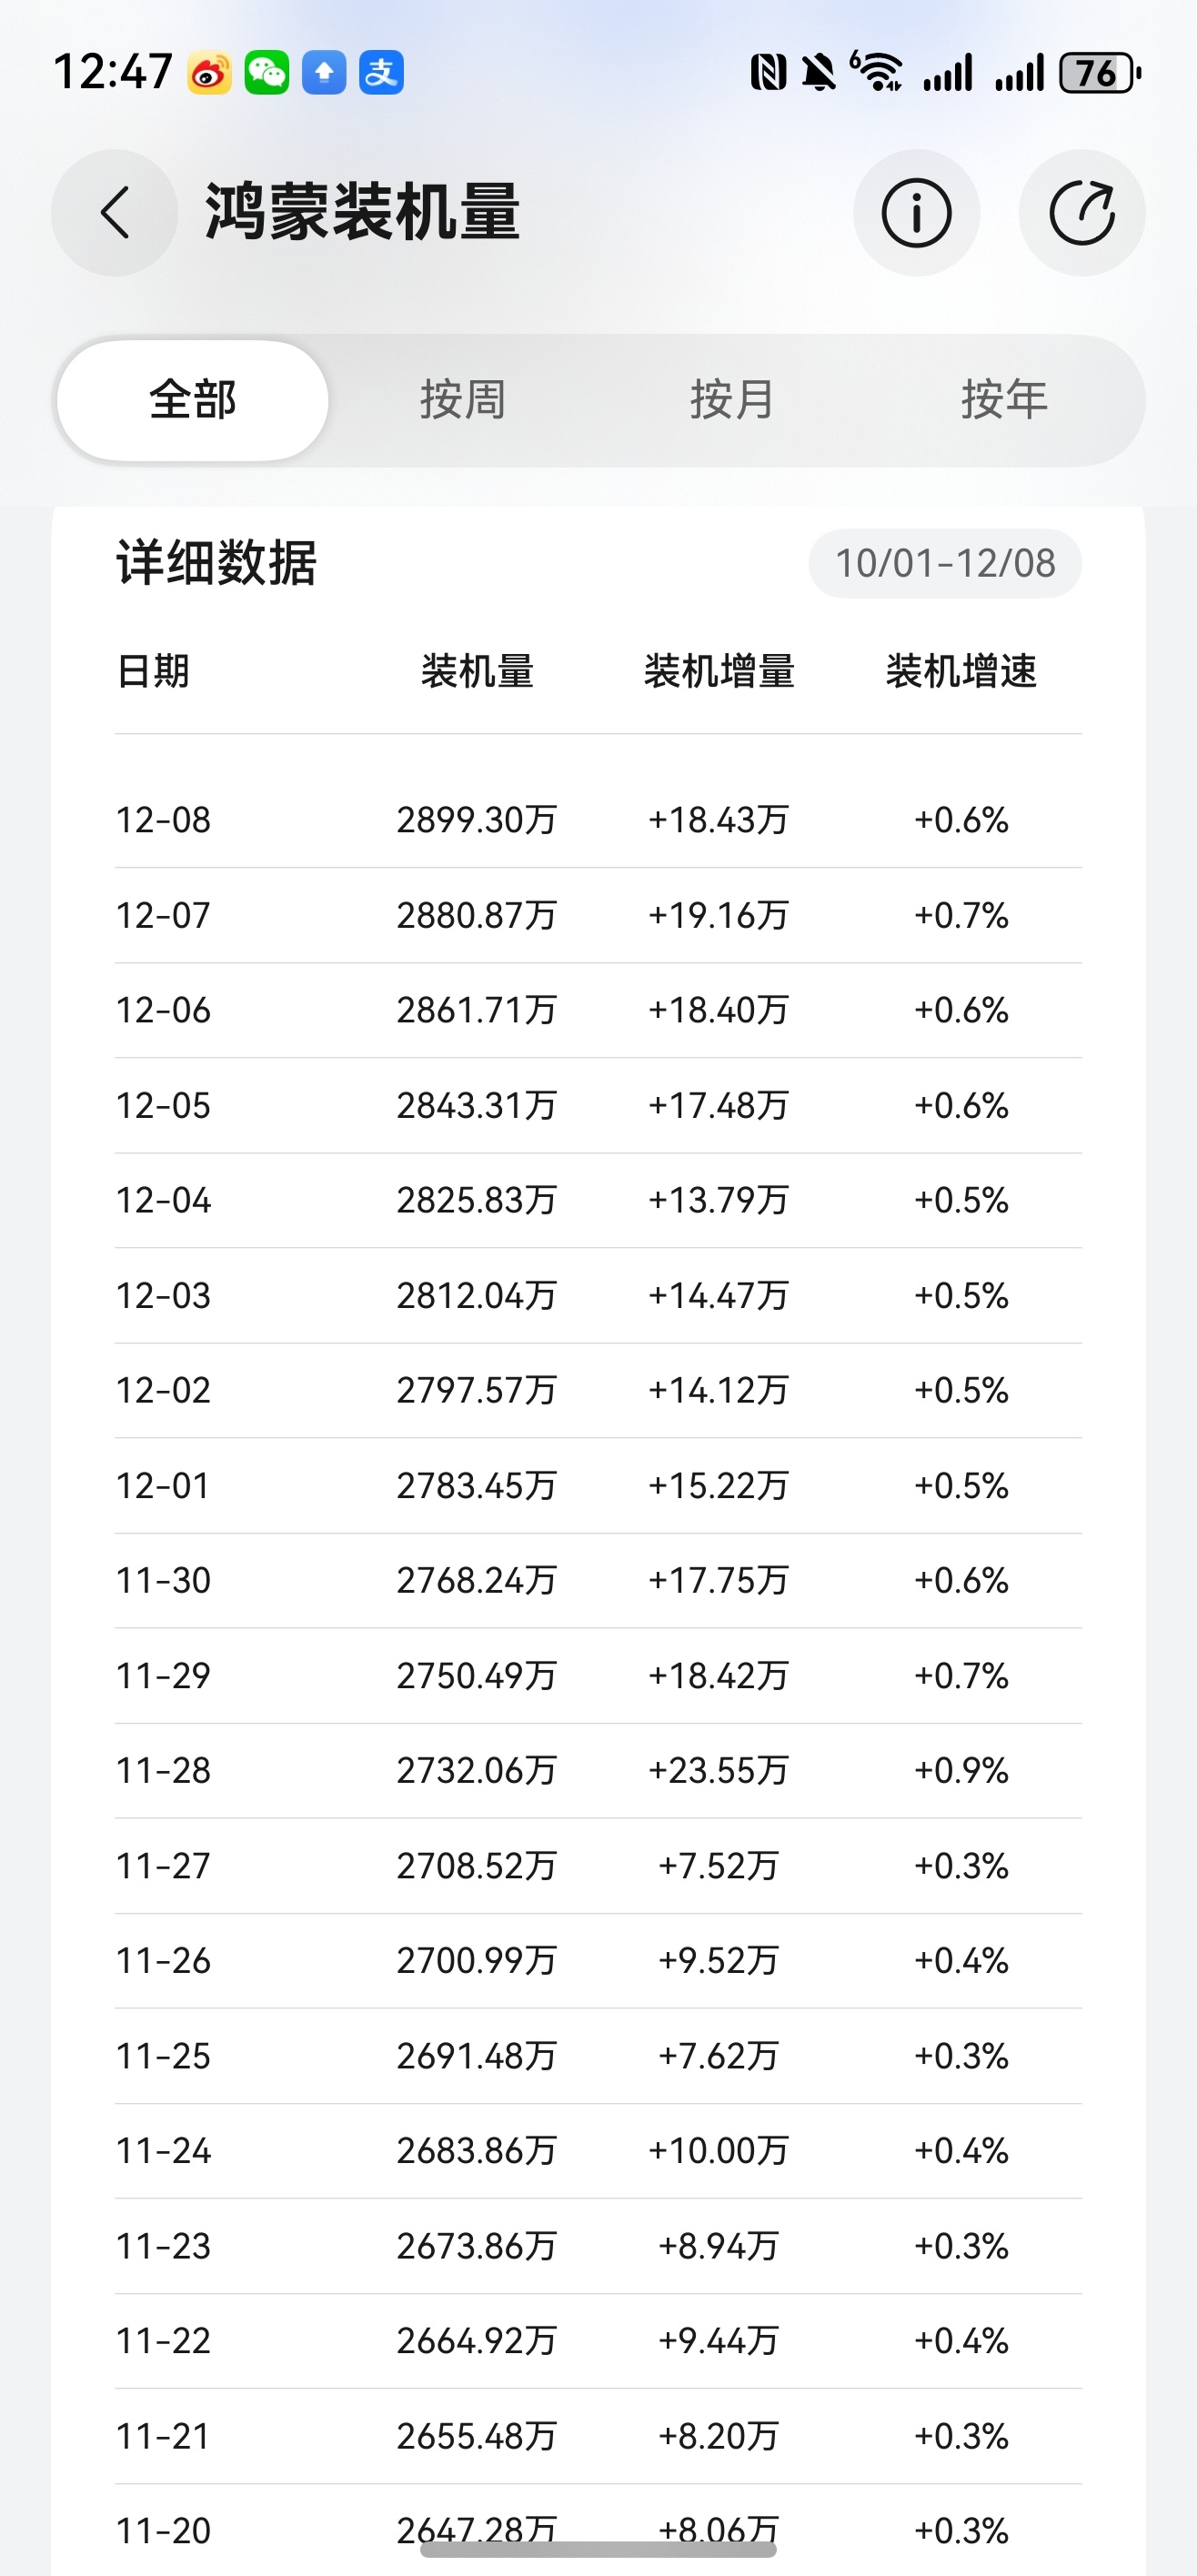This screenshot has width=1197, height=2576.
Task: Select the 12-08 data row
Action: pos(598,819)
